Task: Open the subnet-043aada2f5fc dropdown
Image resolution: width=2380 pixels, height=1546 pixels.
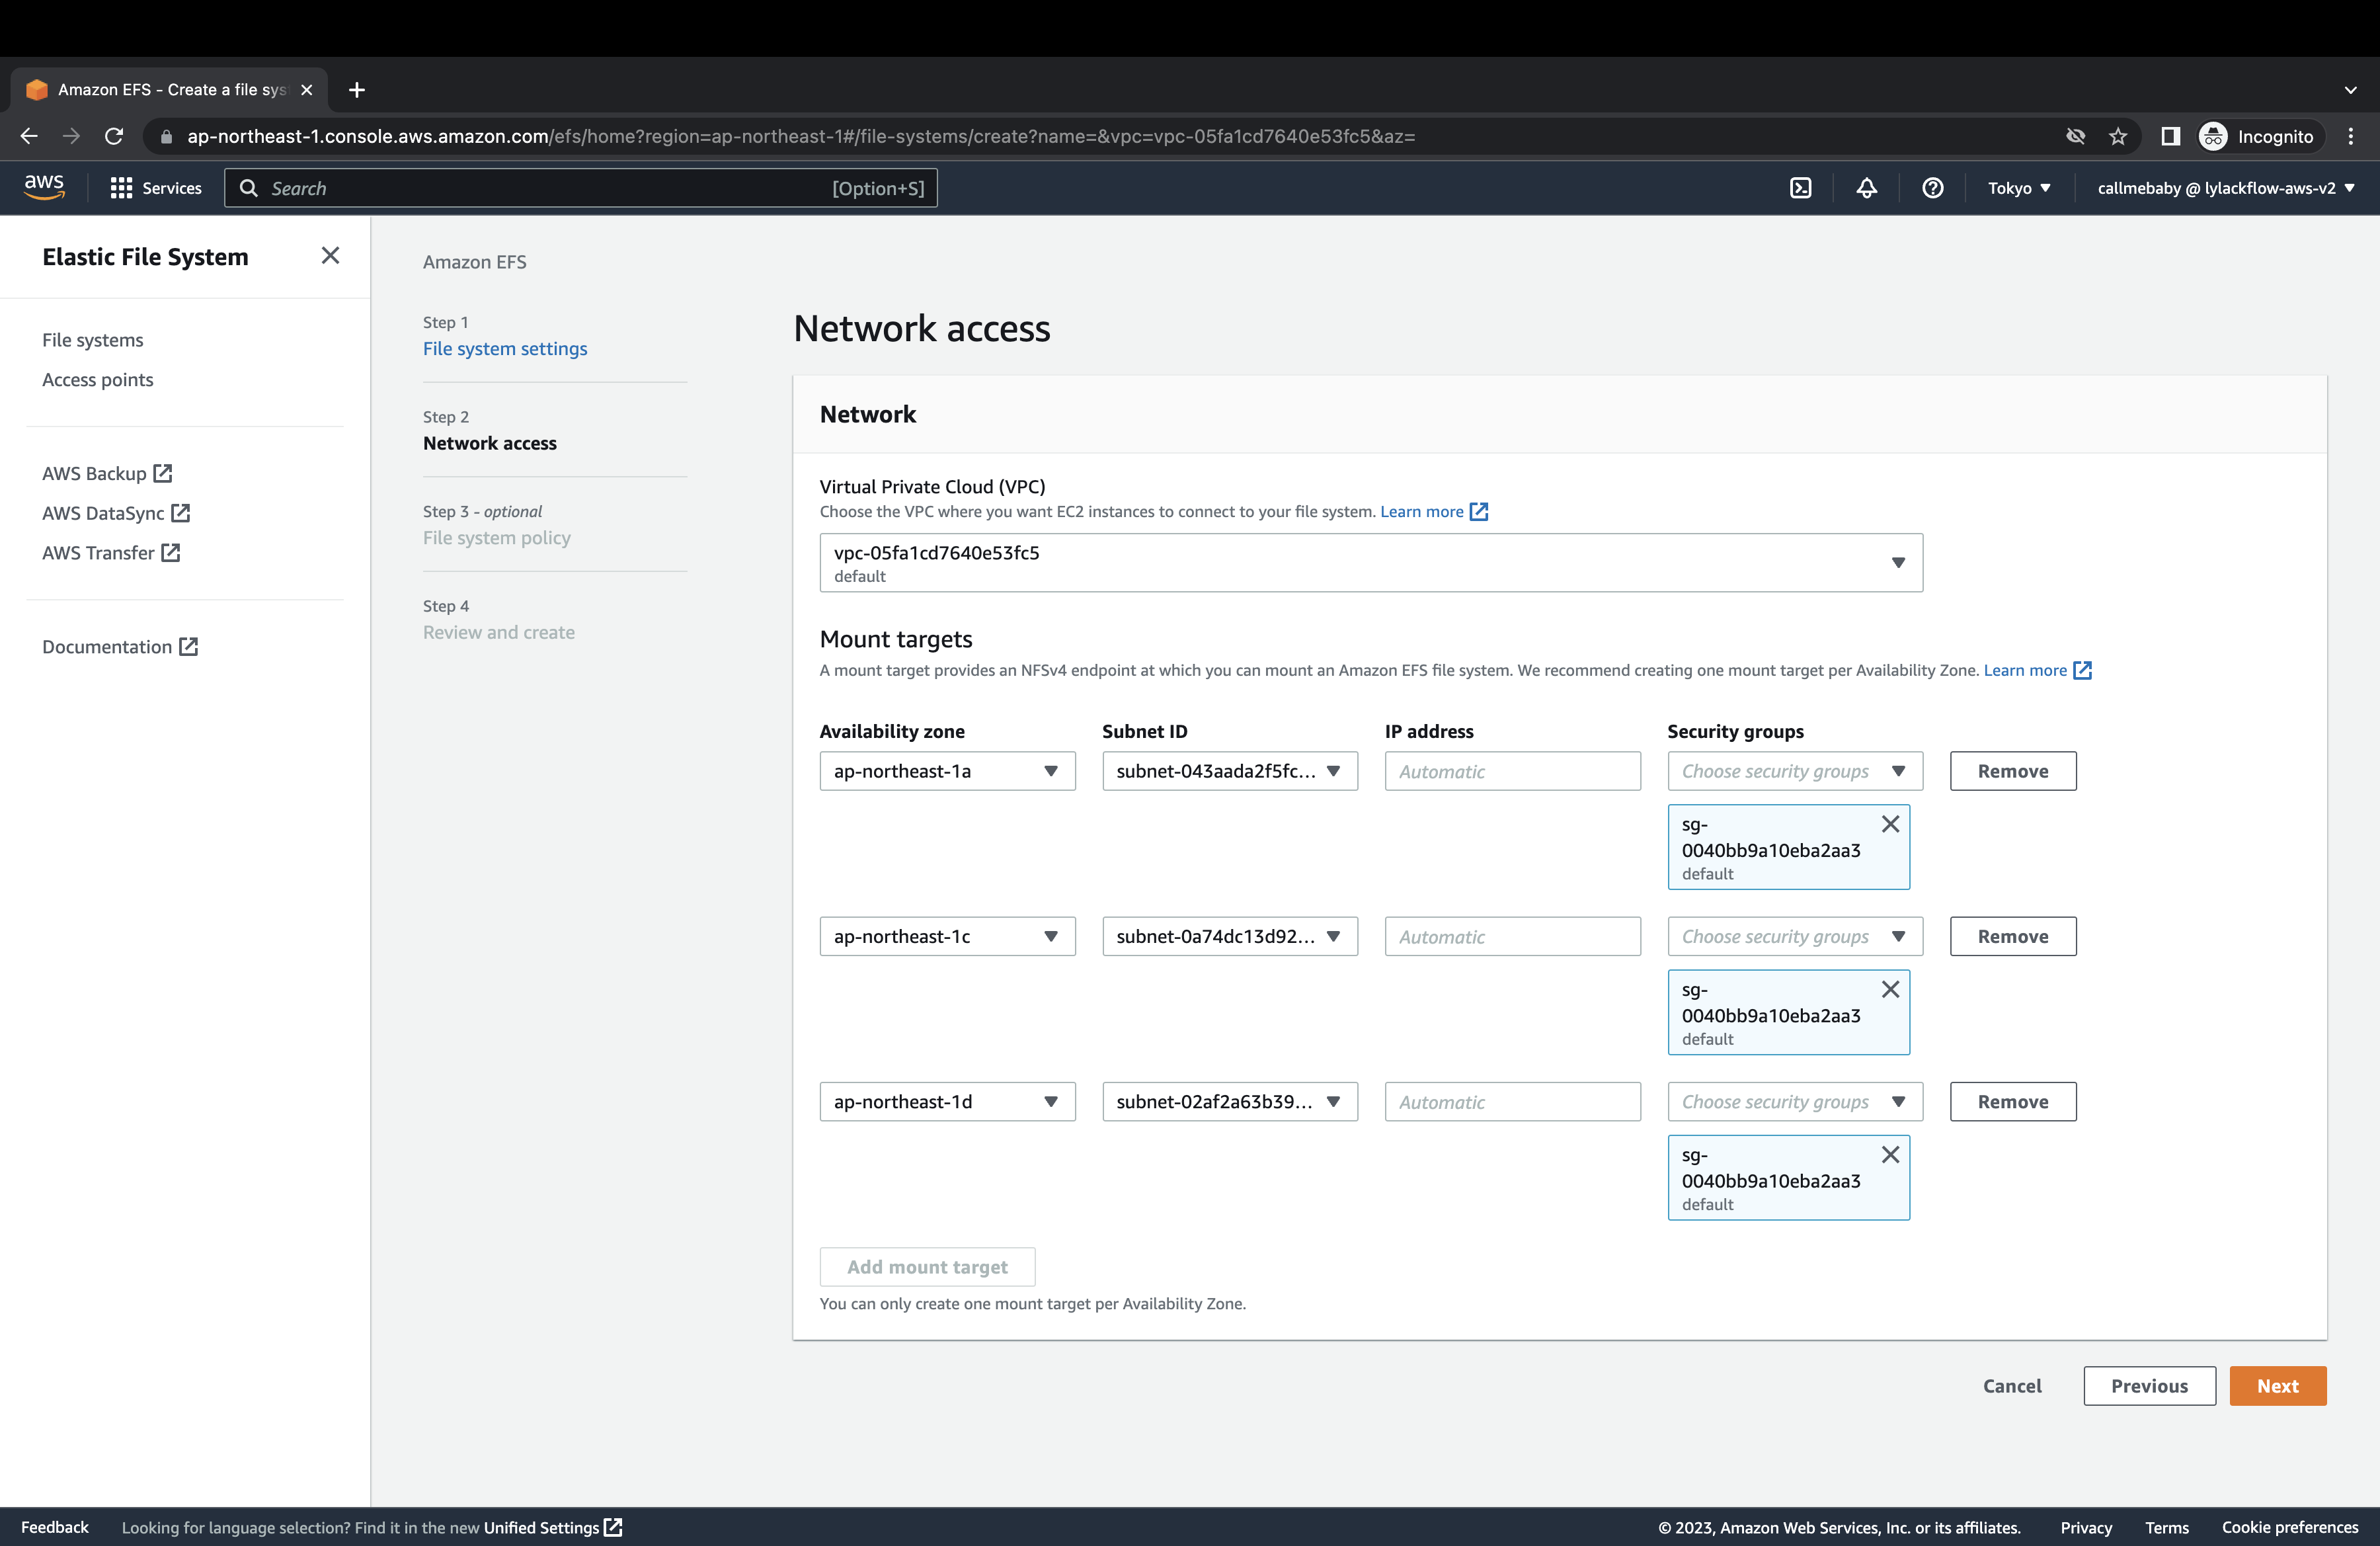Action: pyautogui.click(x=1230, y=771)
